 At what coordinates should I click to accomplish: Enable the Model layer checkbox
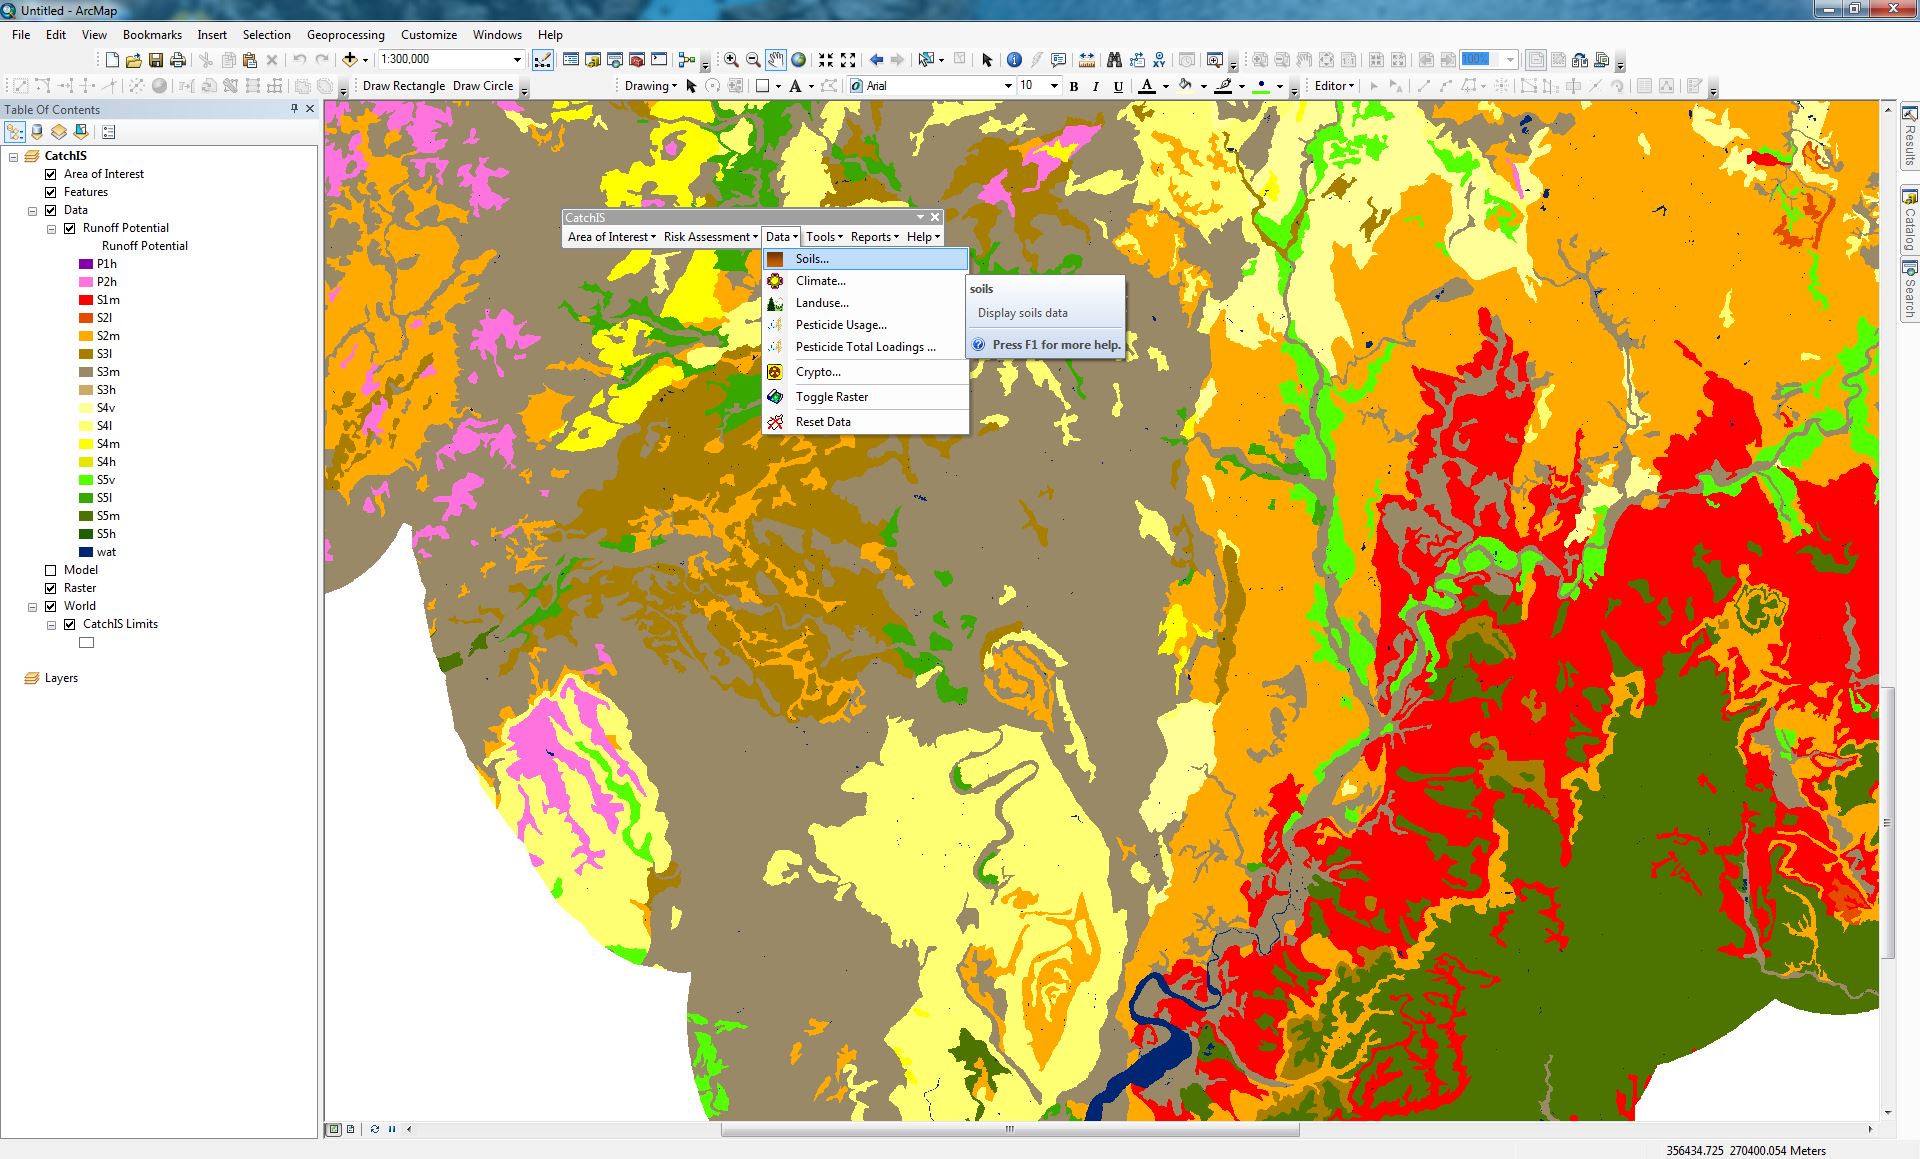(x=51, y=570)
